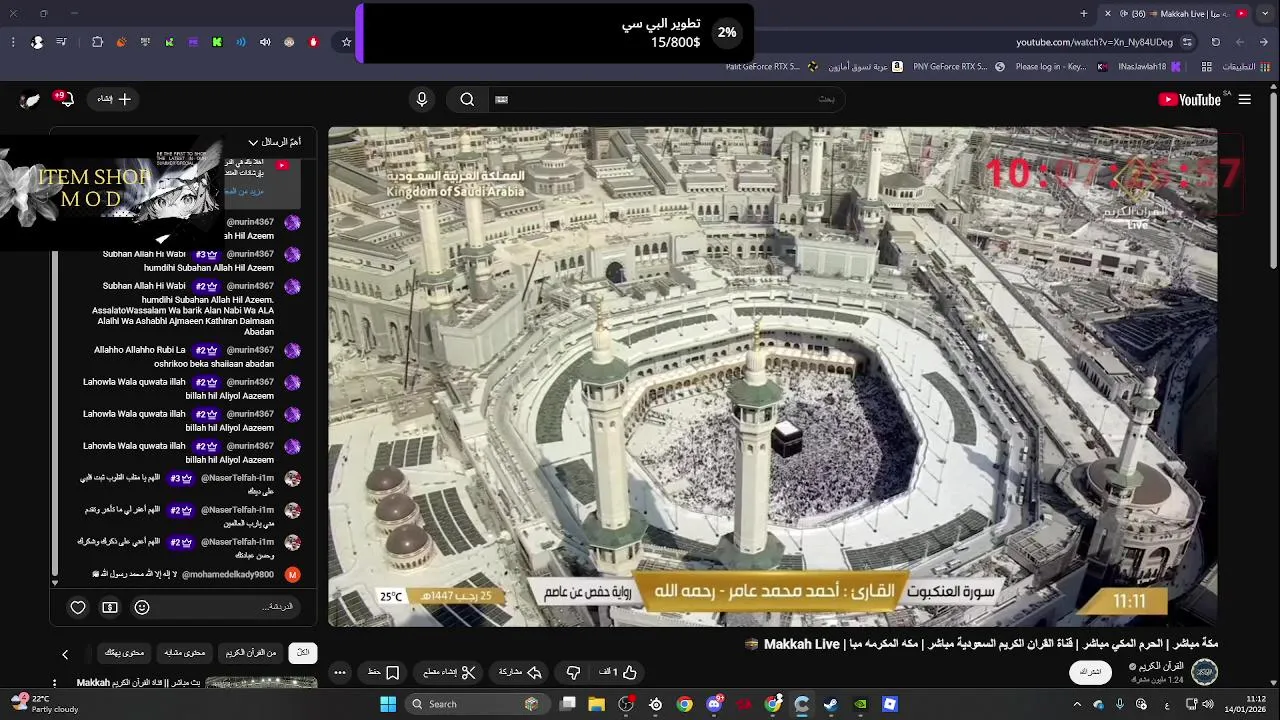The image size is (1280, 720).
Task: Send a heart reaction in live chat
Action: pos(78,607)
